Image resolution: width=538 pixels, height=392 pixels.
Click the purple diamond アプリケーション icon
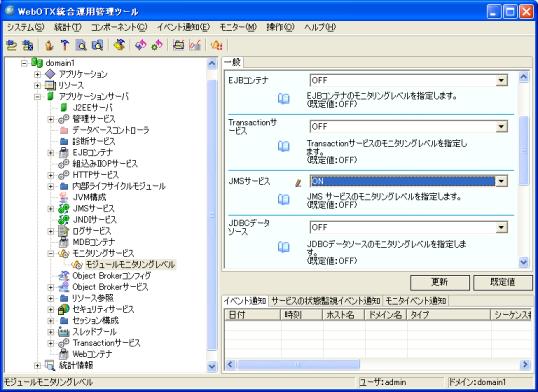[x=50, y=74]
